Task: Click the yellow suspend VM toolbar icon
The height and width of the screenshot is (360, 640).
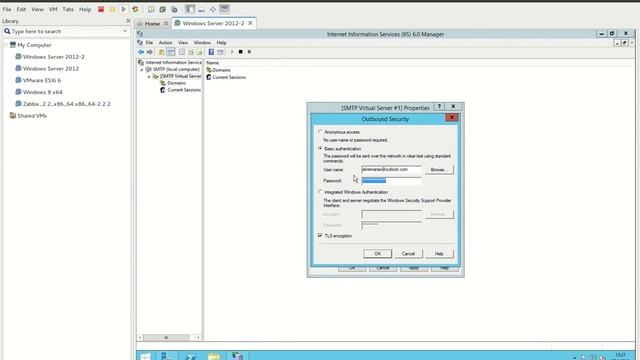Action: [x=112, y=9]
